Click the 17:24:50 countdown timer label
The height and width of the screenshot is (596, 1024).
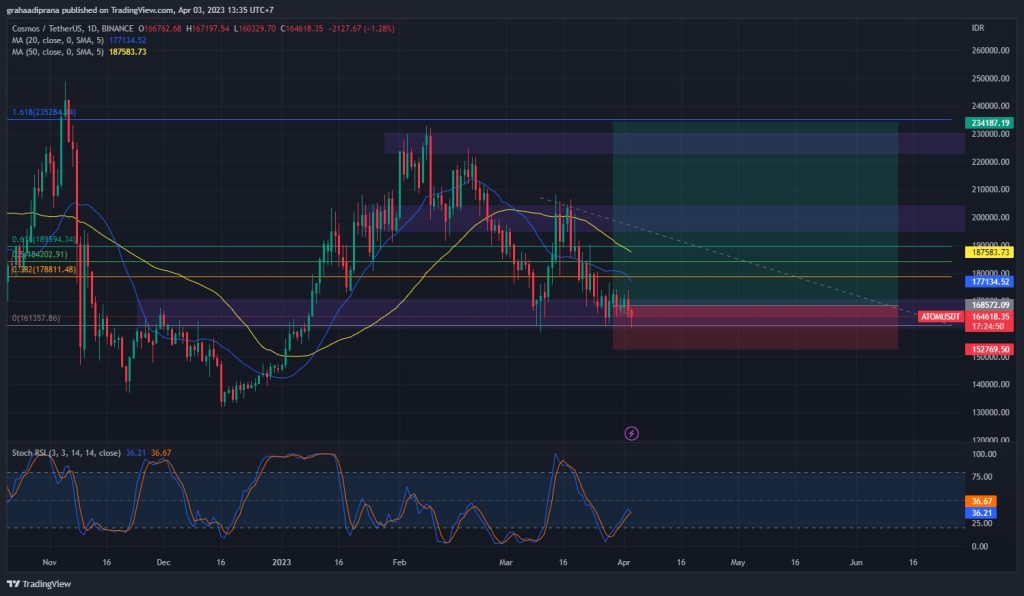point(989,326)
